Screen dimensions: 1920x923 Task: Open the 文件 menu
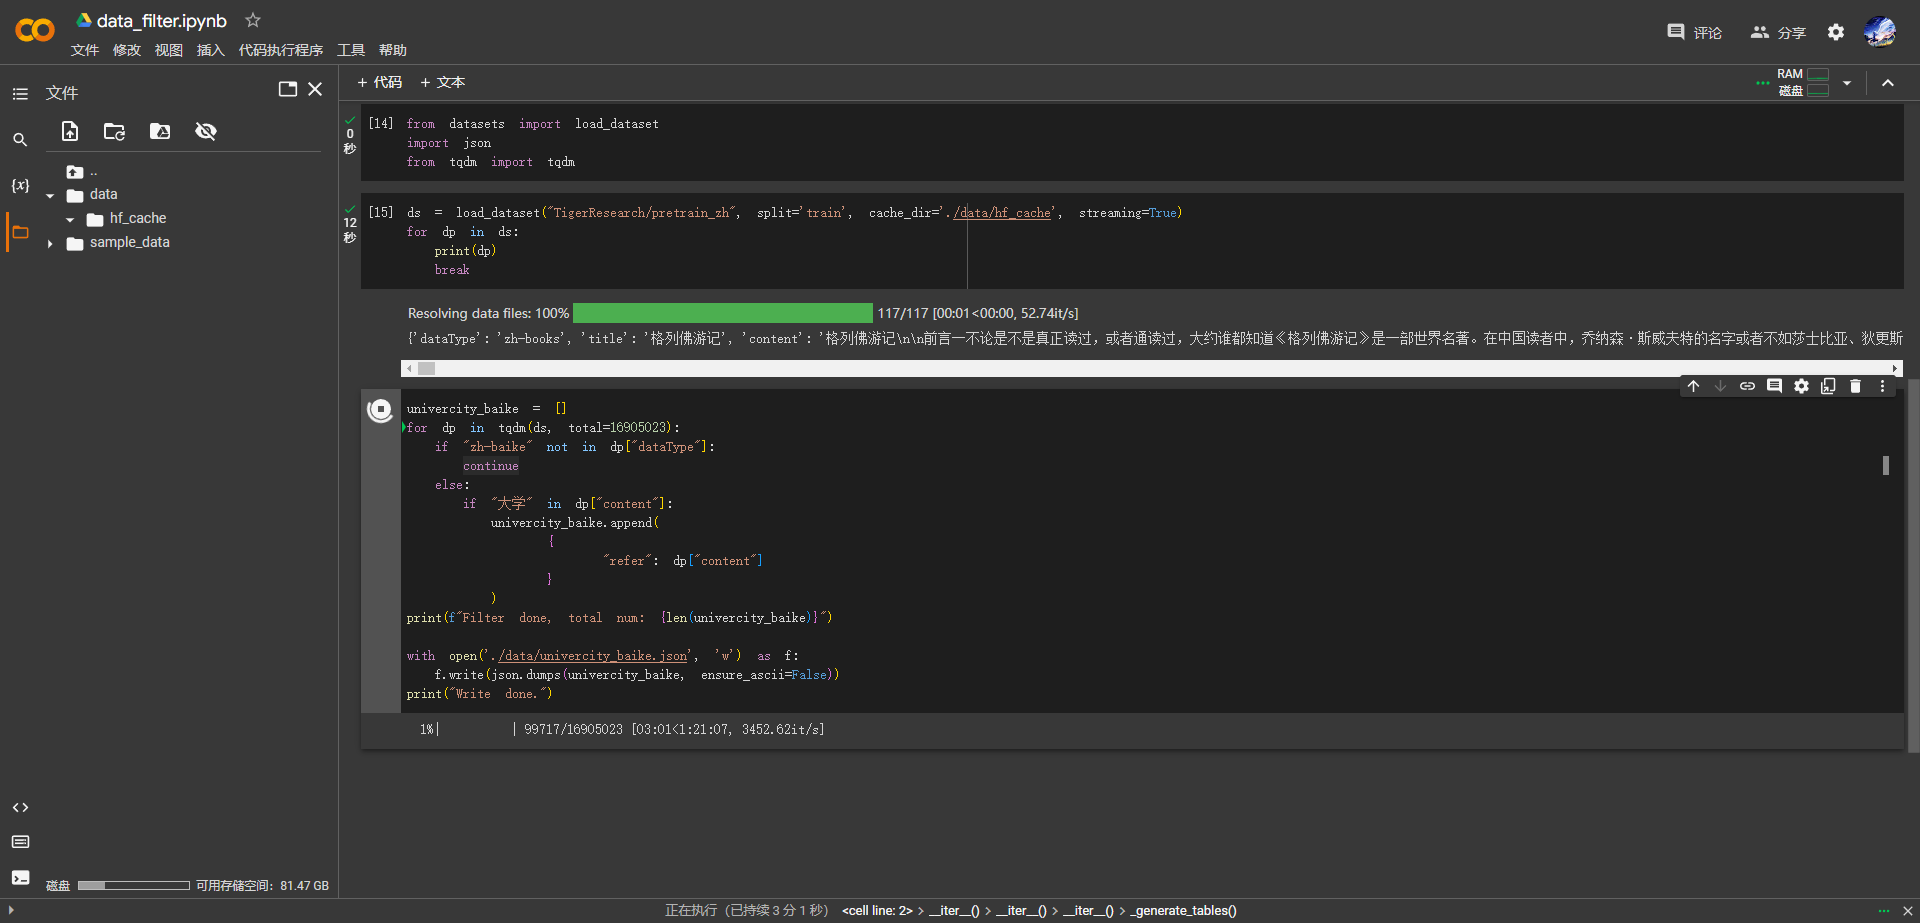point(85,50)
